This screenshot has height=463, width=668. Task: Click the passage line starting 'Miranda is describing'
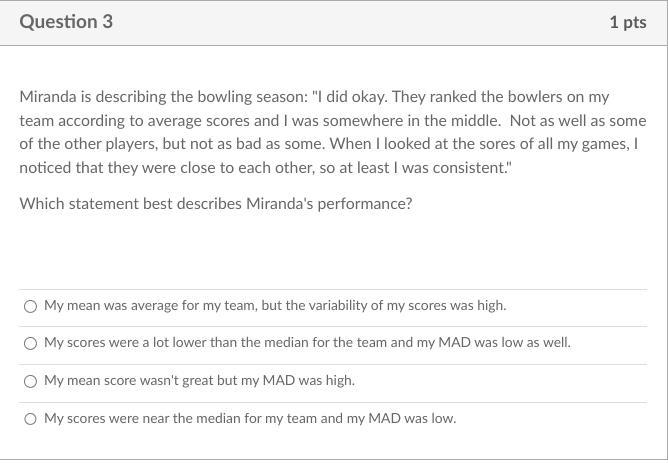click(314, 97)
